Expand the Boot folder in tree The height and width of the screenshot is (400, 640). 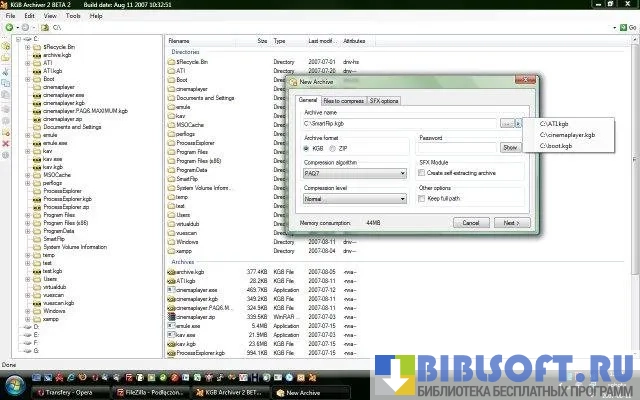tap(29, 78)
